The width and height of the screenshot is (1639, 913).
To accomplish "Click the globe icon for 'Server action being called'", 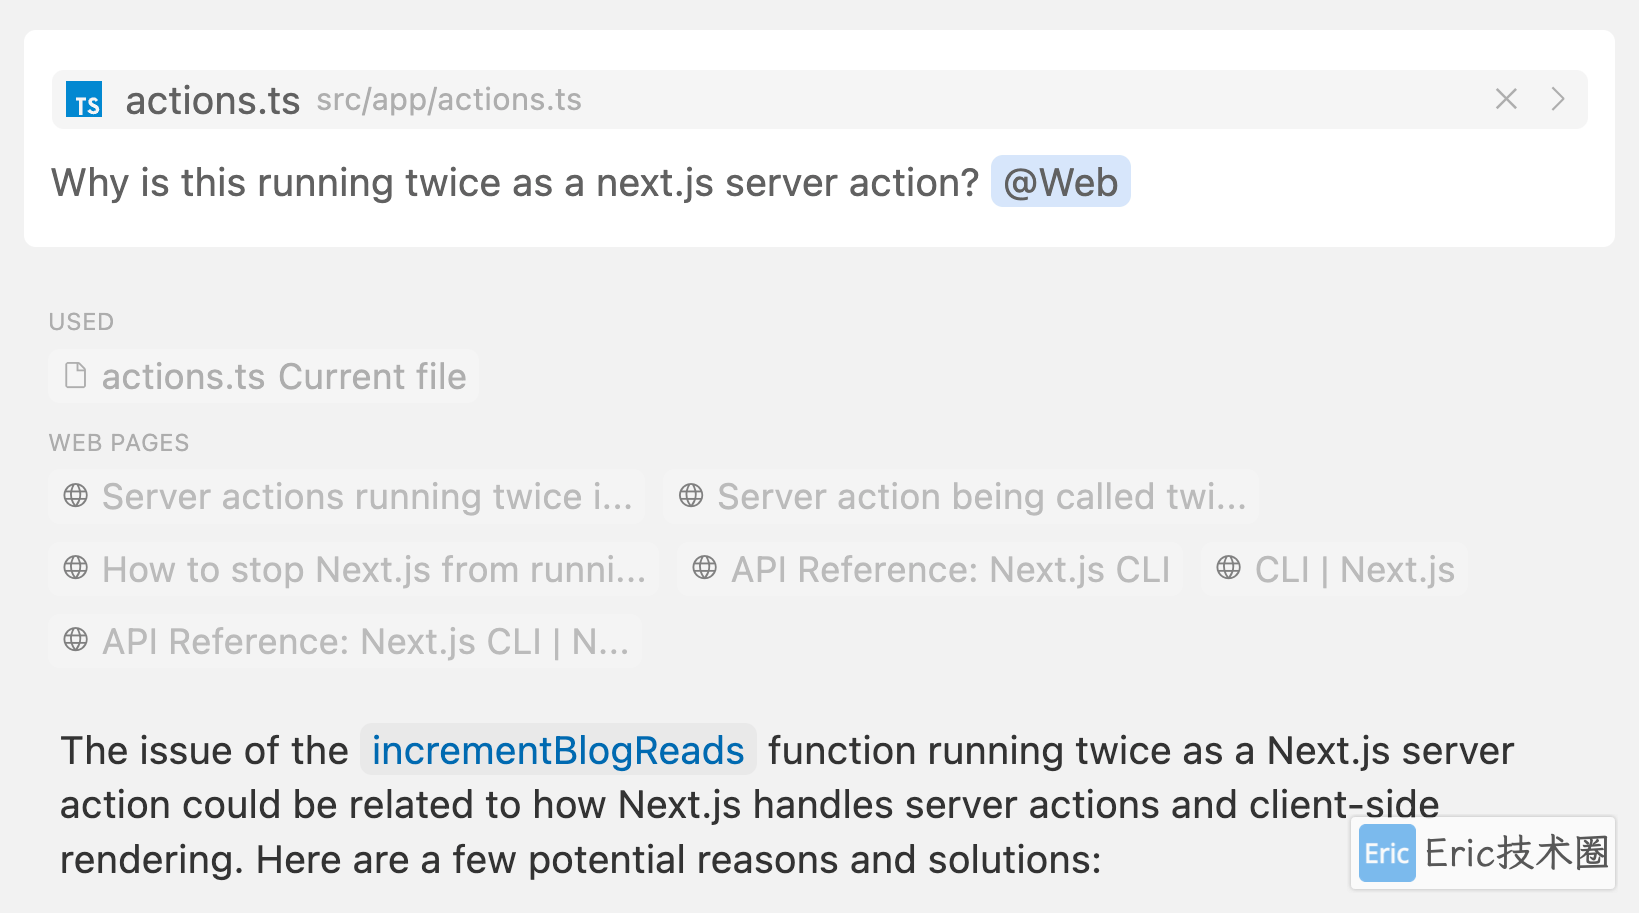I will [x=691, y=495].
